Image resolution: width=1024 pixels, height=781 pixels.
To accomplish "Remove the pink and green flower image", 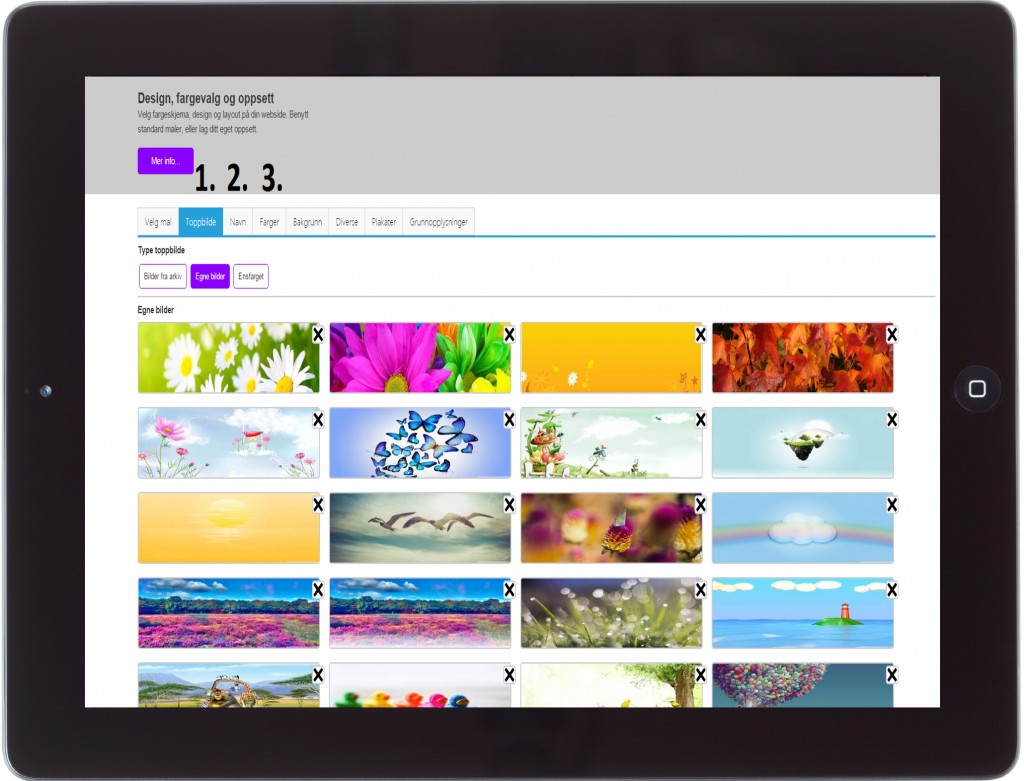I will (x=509, y=334).
